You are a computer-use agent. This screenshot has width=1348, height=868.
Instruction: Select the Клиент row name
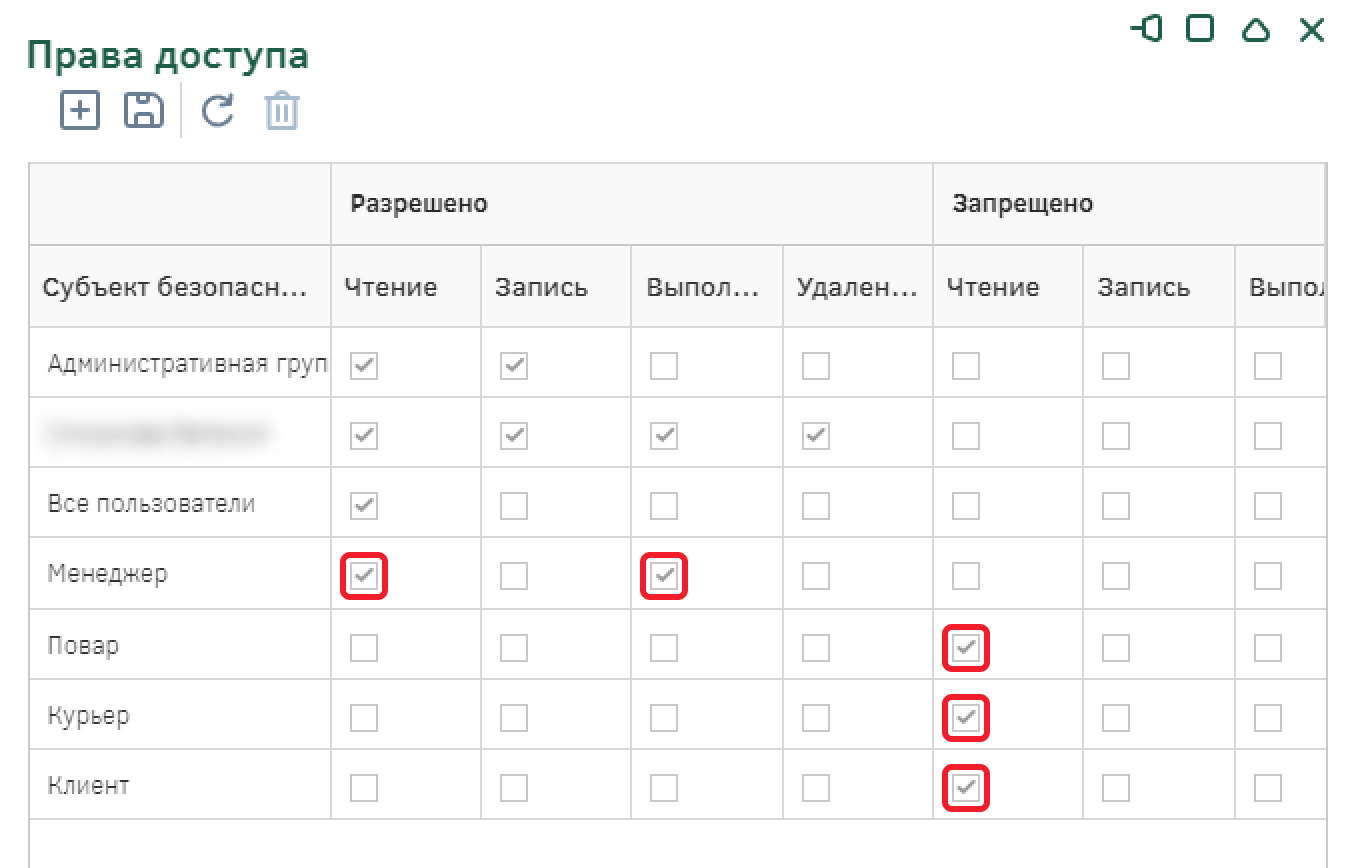click(x=89, y=786)
